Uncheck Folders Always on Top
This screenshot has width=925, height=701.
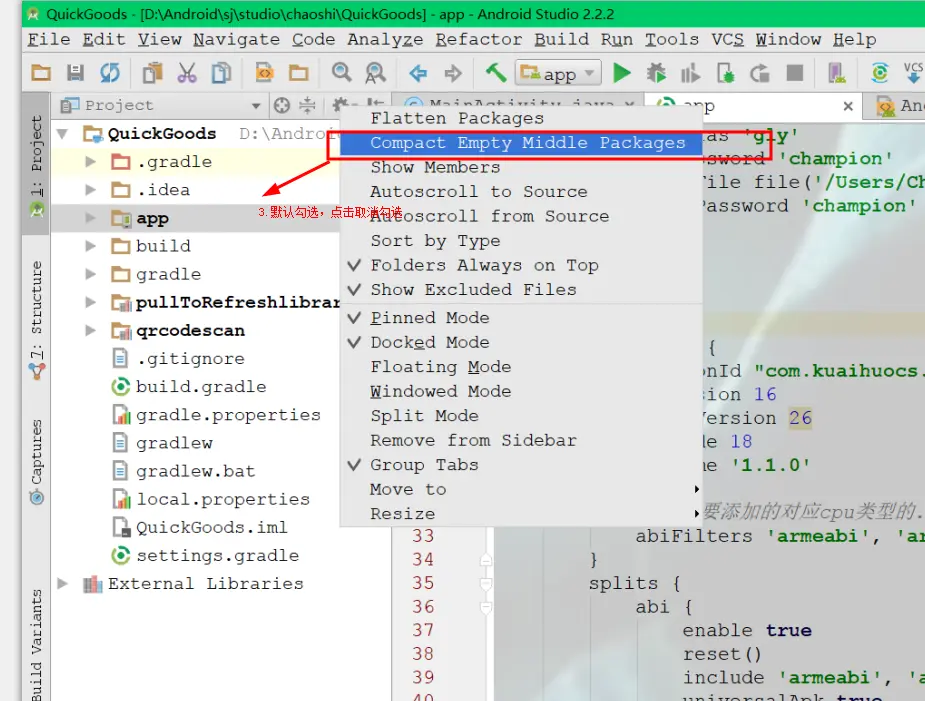(x=521, y=266)
